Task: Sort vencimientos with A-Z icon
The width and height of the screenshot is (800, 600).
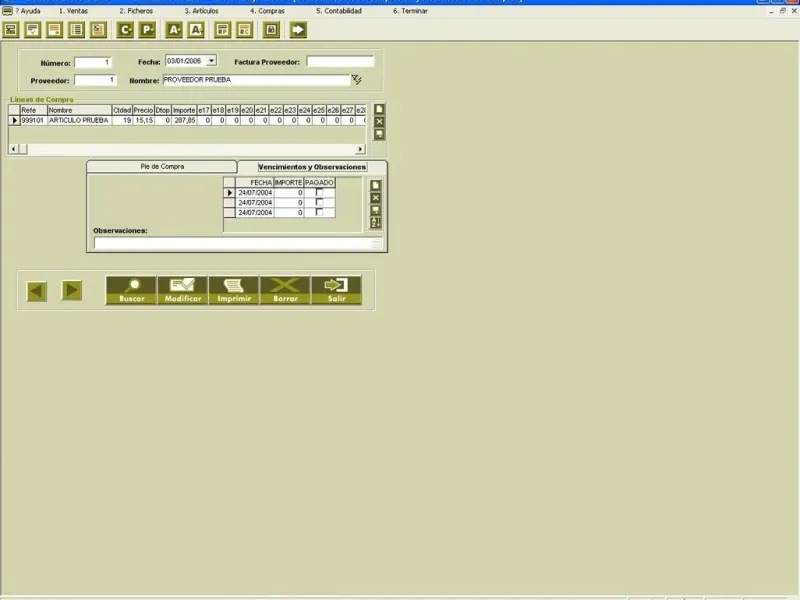Action: (376, 223)
